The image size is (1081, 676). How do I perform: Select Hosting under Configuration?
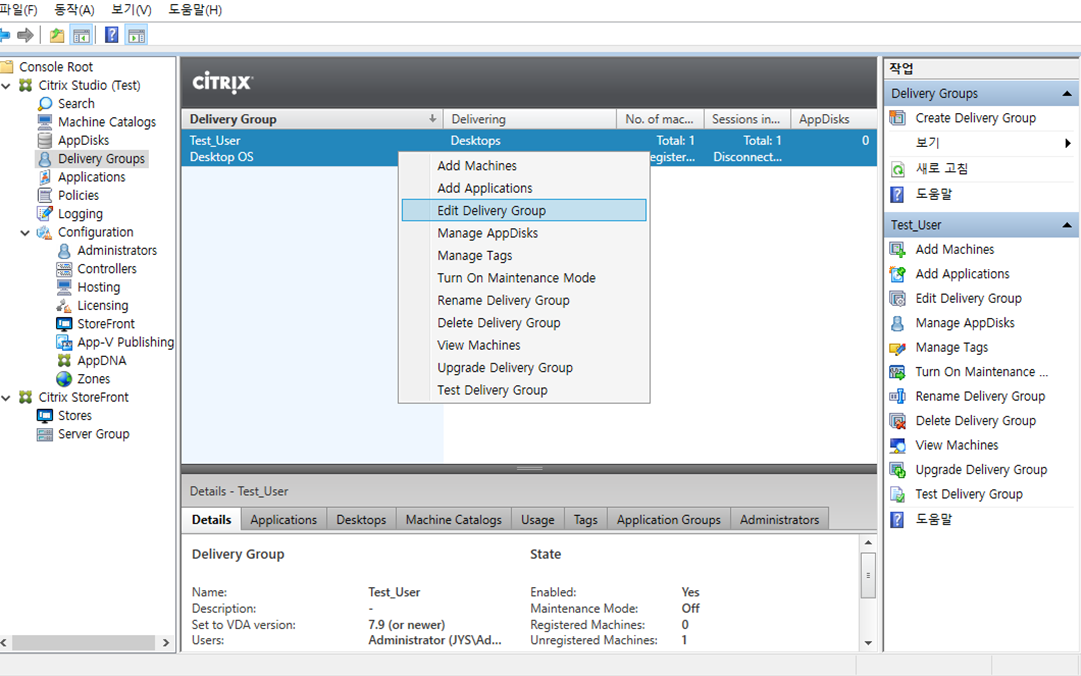click(x=99, y=287)
